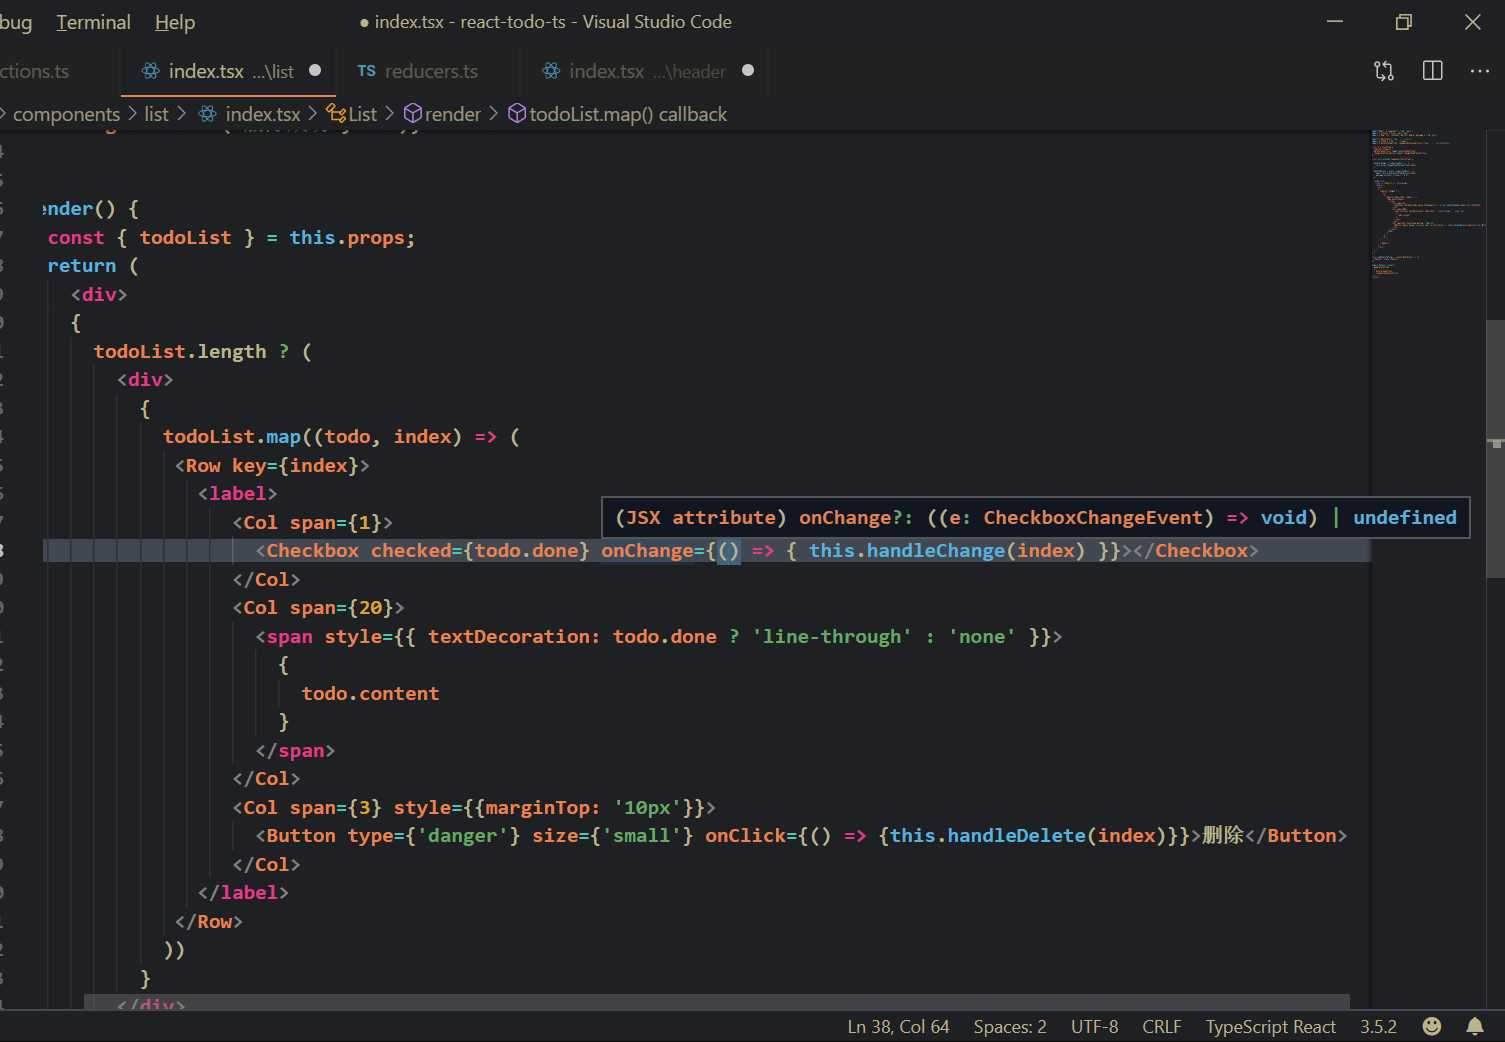Click the unsaved dot on list index.tsx tab

pos(315,71)
